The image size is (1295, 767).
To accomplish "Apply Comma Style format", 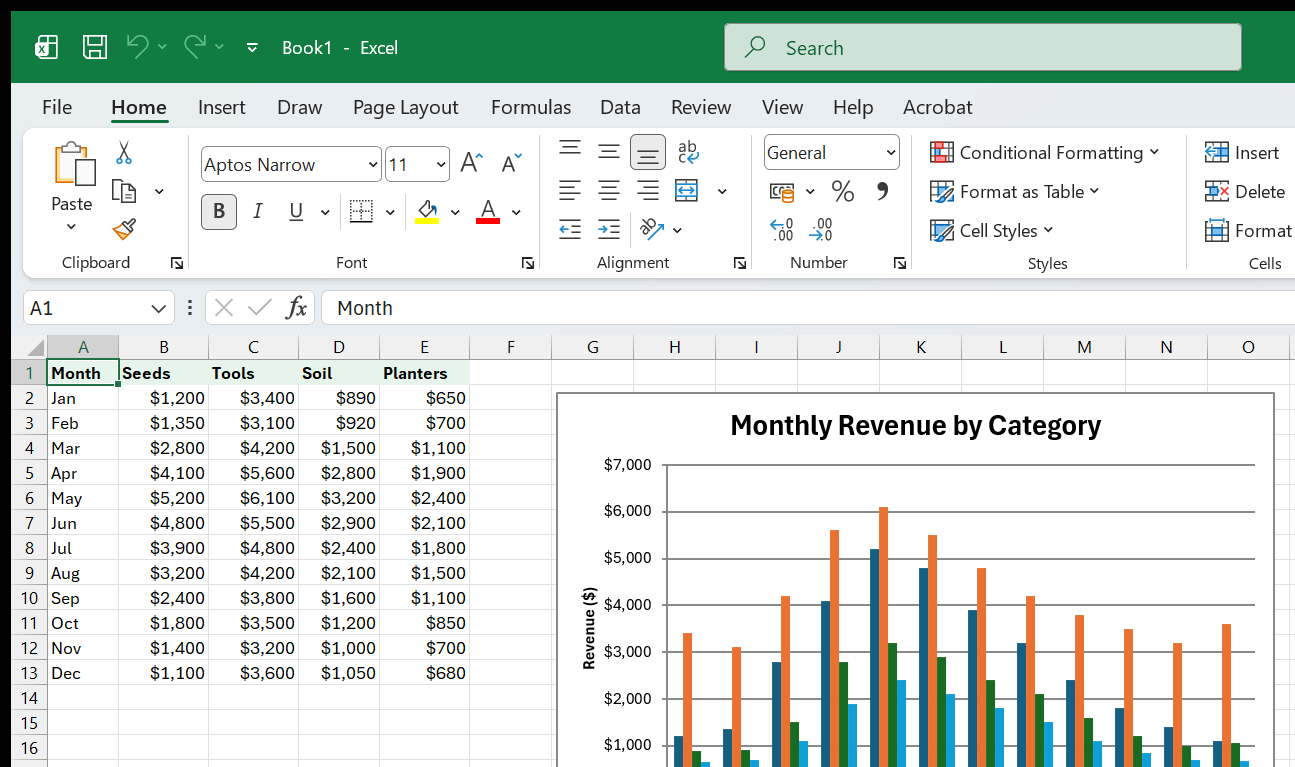I will click(882, 191).
